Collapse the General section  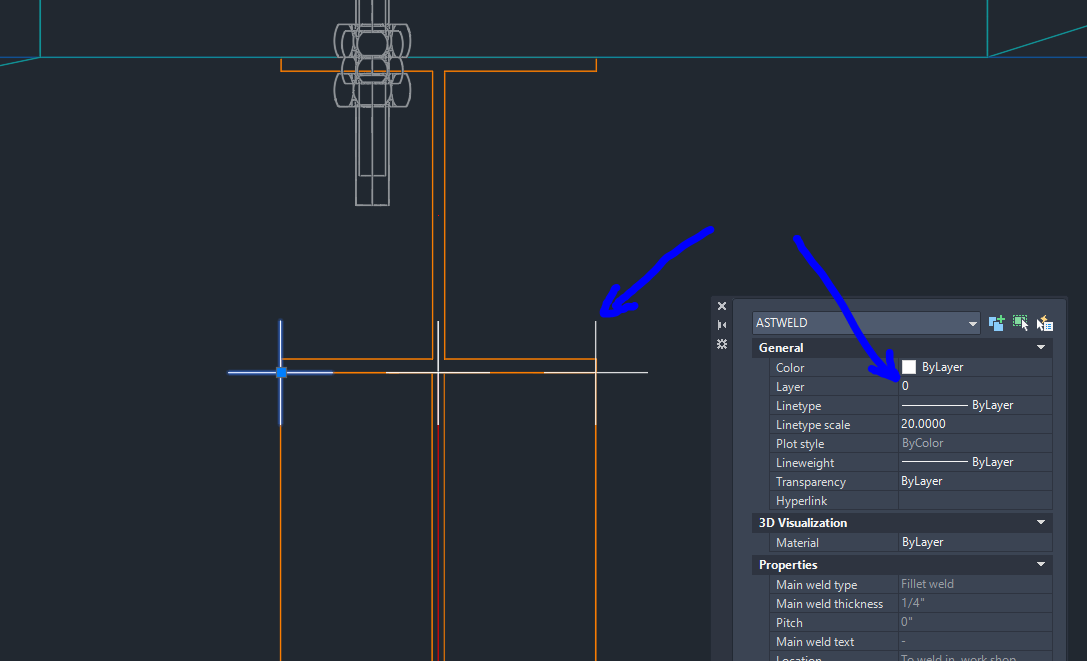coord(1040,347)
